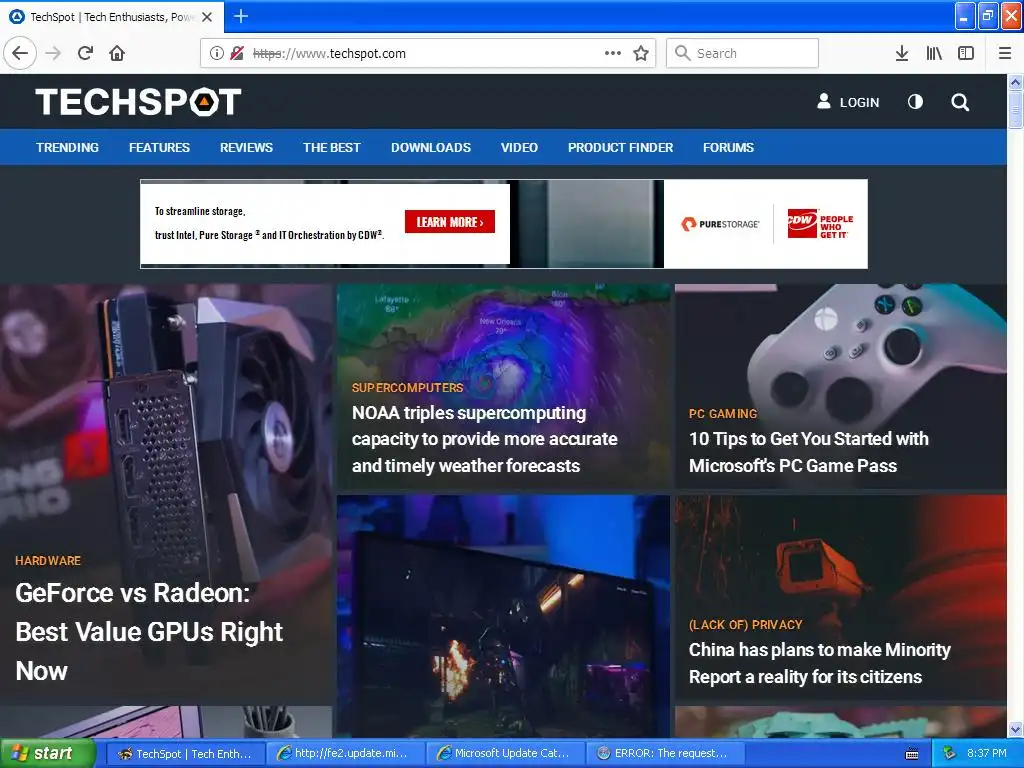Image resolution: width=1024 pixels, height=768 pixels.
Task: Click the scrollbar up arrow
Action: point(1015,82)
